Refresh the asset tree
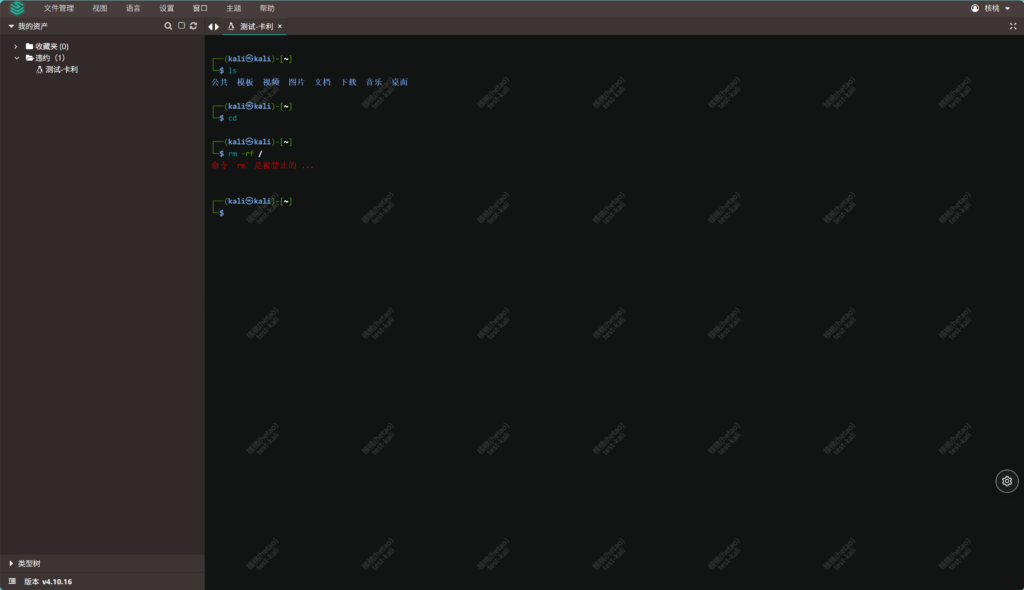 (193, 26)
